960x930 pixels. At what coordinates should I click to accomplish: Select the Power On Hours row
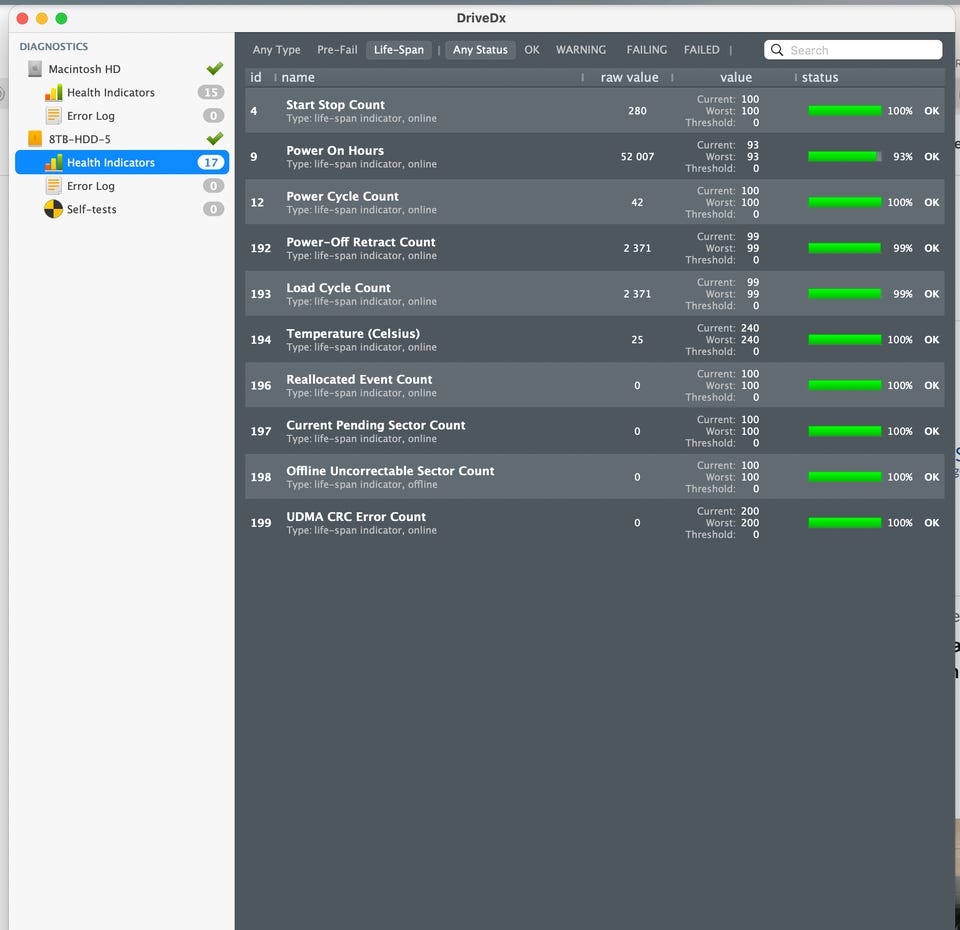coord(594,157)
